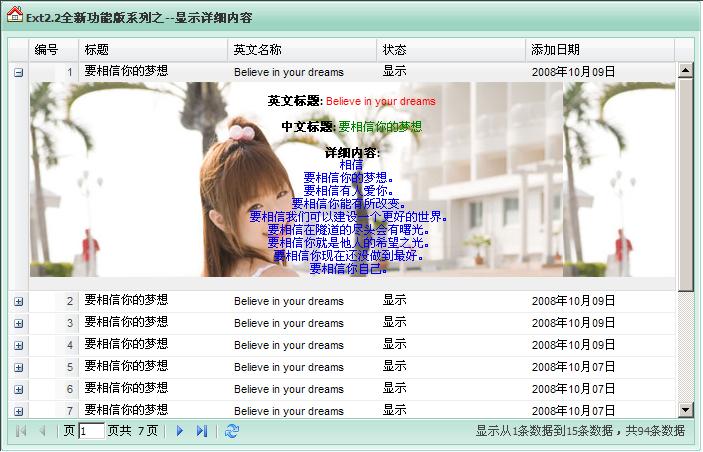
Task: Click the line 要相信有人爱你。
Action: tap(349, 191)
